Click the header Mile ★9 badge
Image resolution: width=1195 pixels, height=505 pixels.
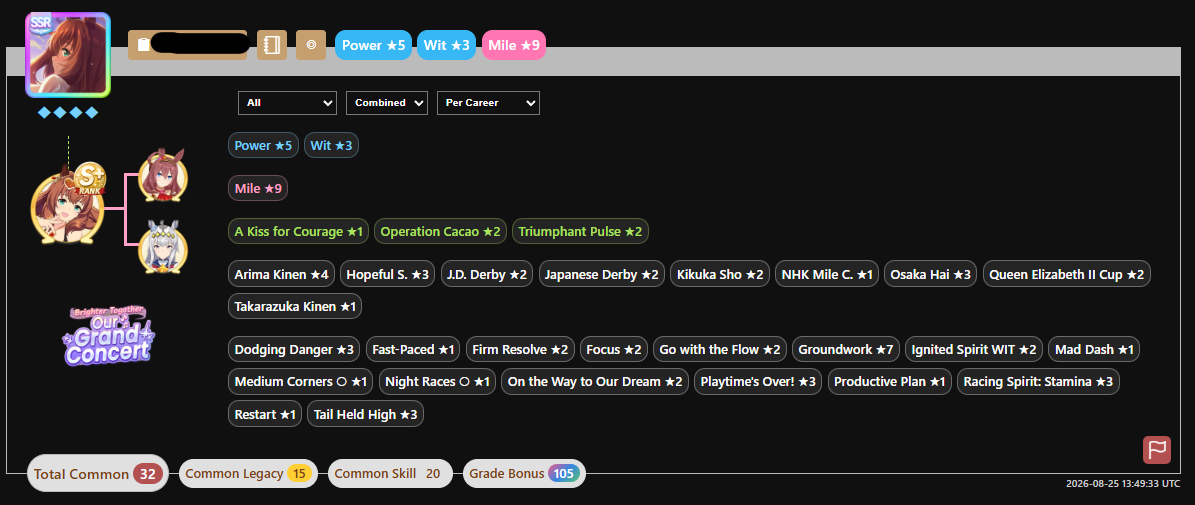[x=514, y=45]
